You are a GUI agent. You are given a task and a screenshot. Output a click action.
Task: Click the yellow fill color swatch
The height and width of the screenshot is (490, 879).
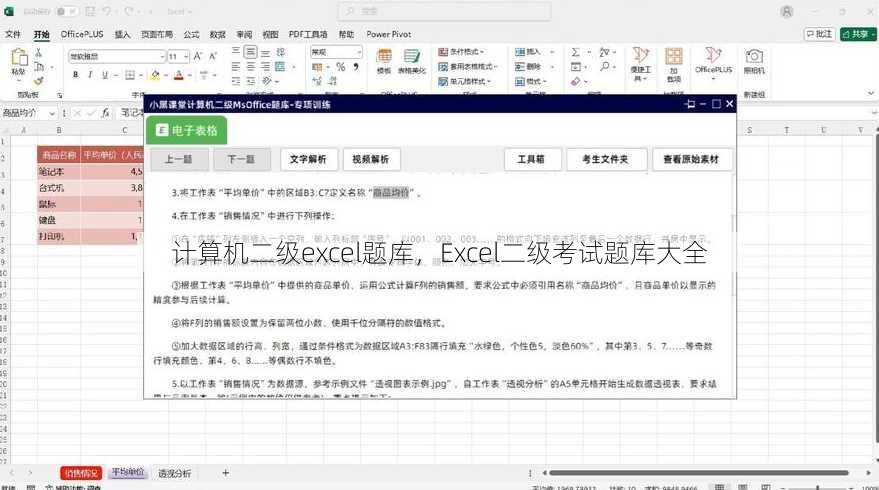click(x=155, y=75)
